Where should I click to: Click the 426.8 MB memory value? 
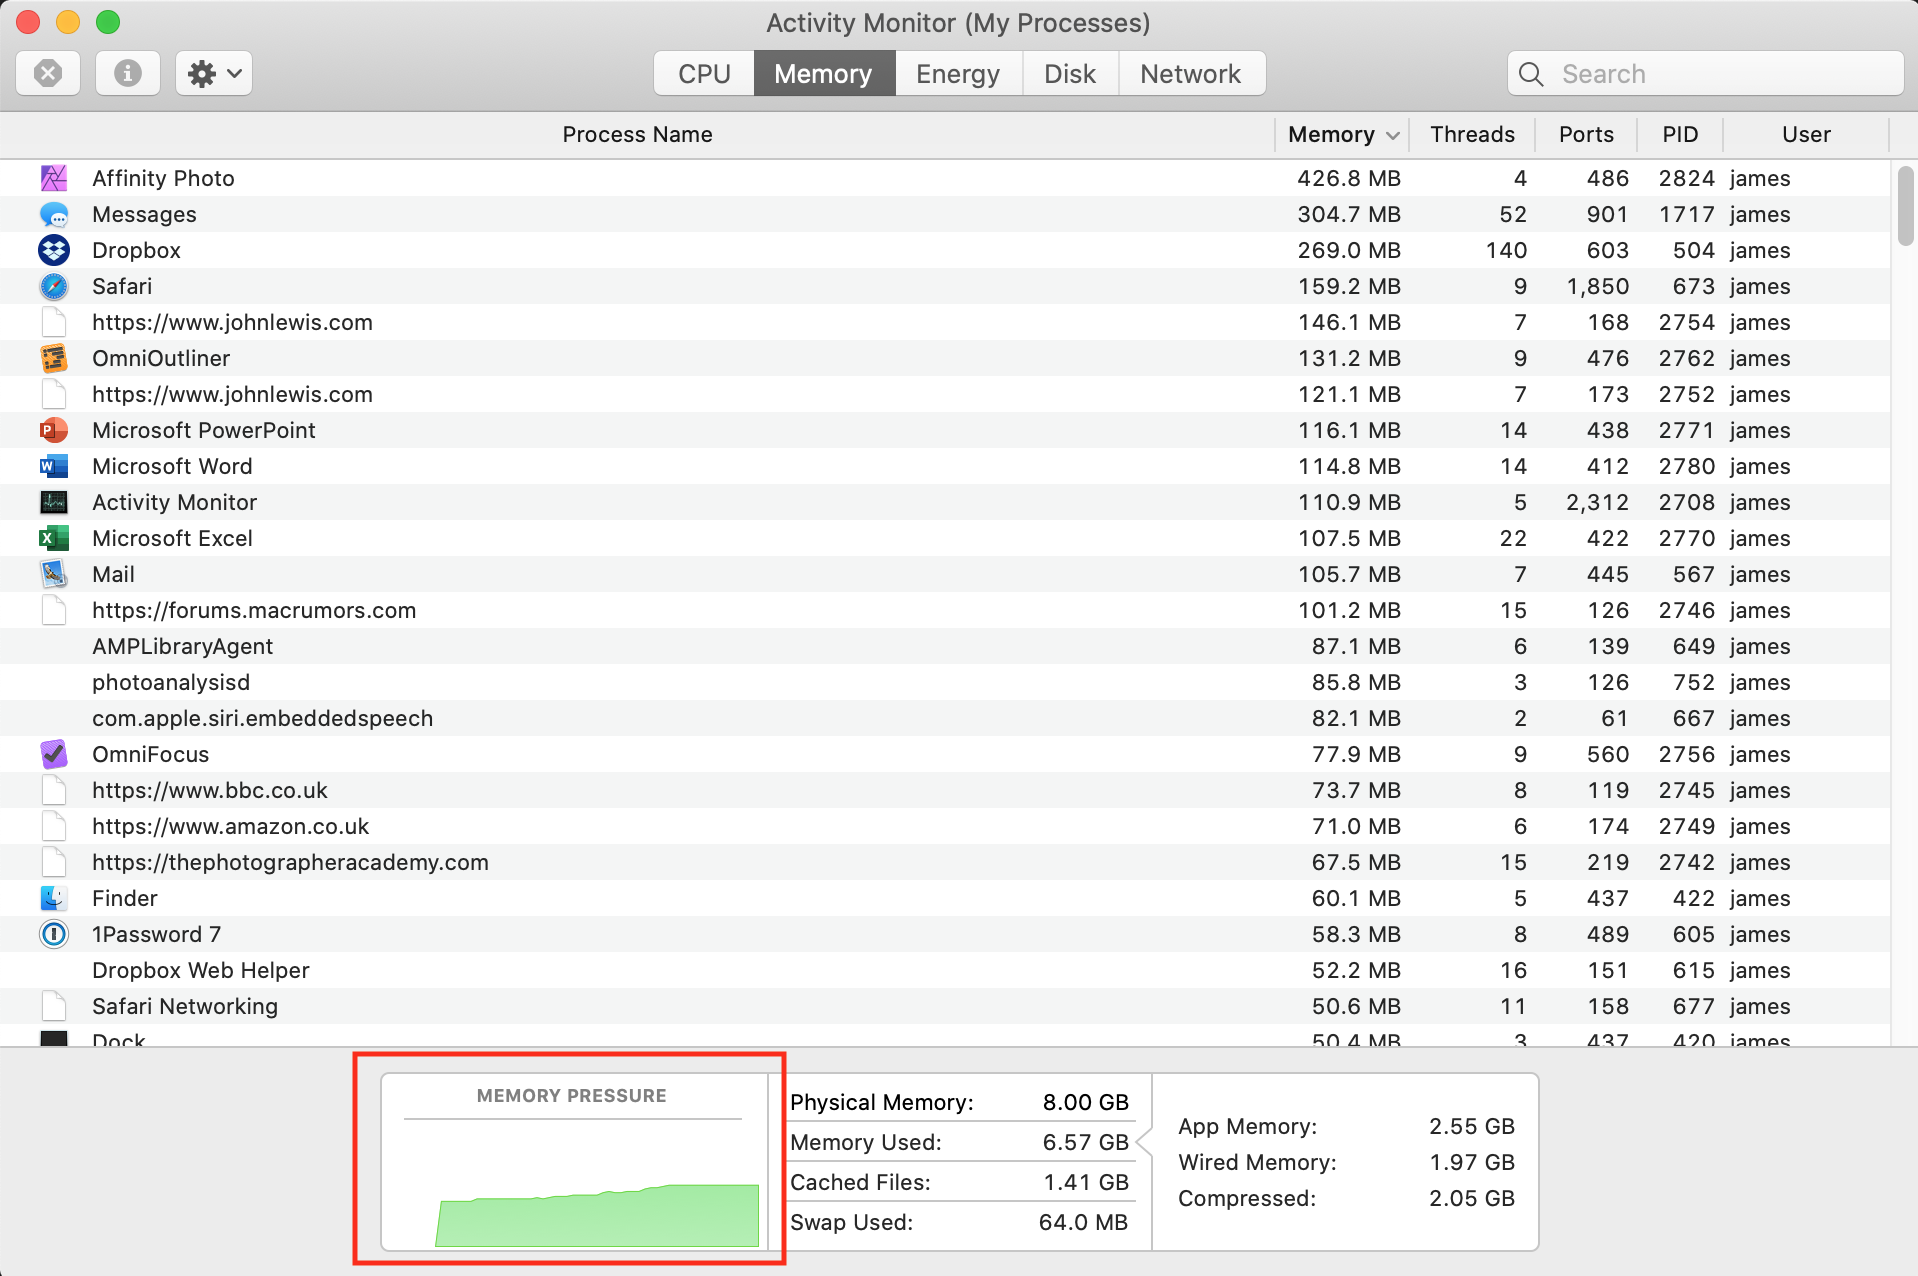pos(1349,178)
